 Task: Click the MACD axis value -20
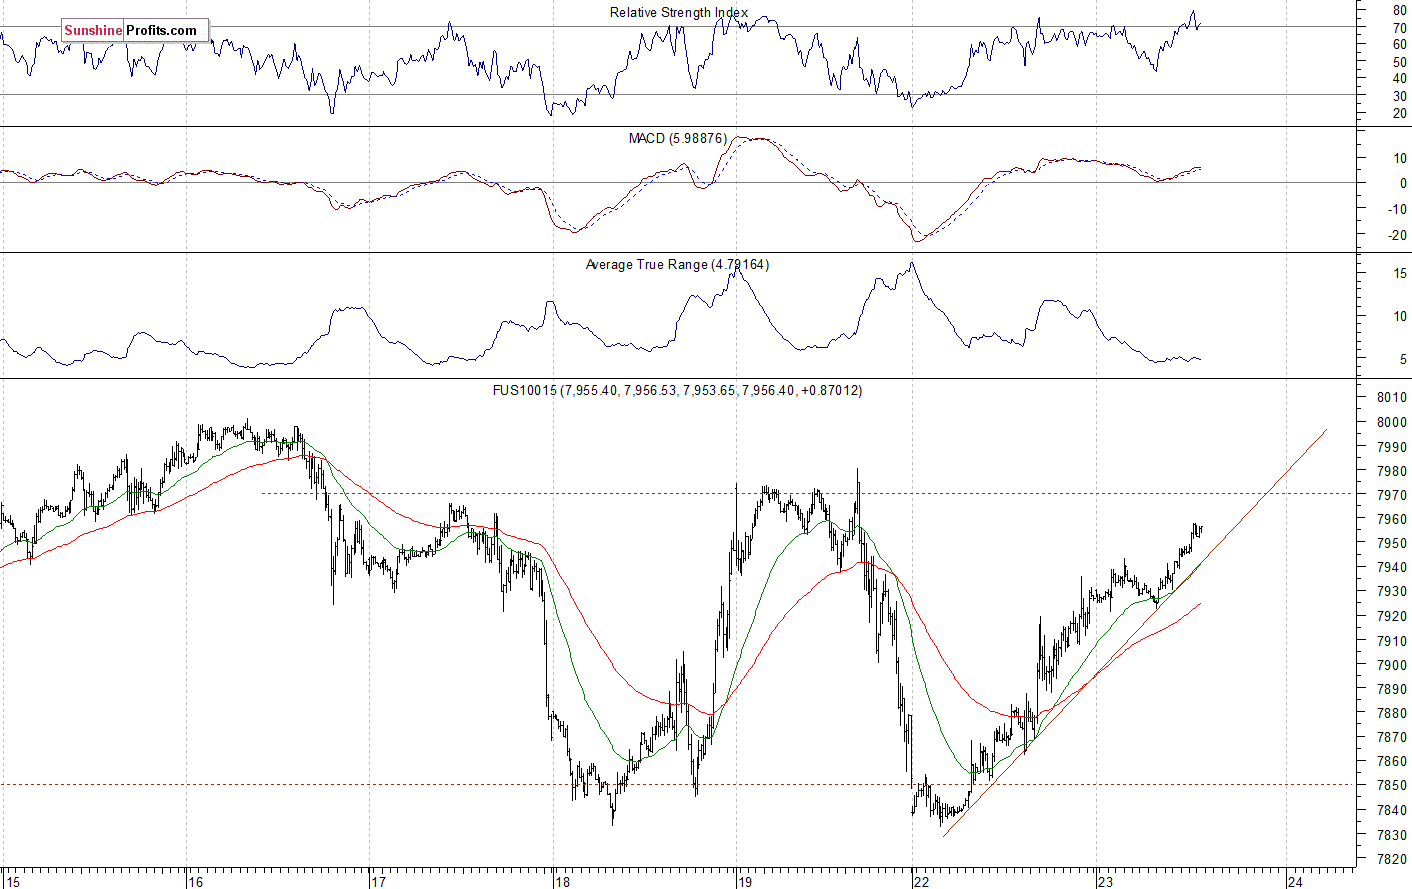pyautogui.click(x=1397, y=236)
